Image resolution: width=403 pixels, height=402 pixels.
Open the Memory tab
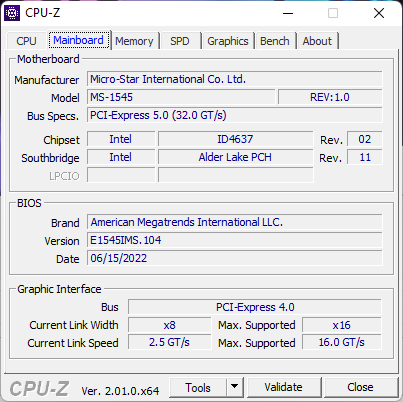[134, 41]
